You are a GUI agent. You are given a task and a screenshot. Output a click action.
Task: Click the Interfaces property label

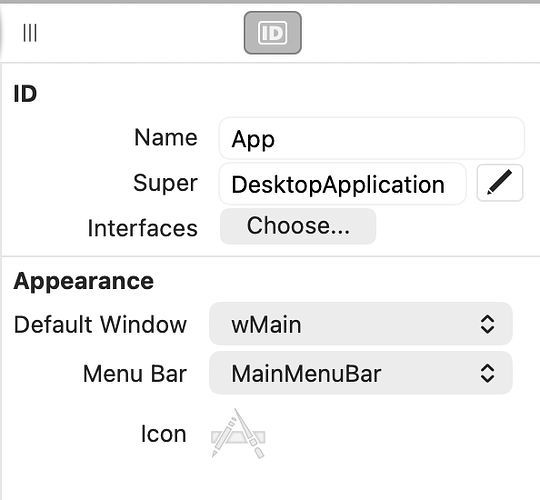coord(143,228)
